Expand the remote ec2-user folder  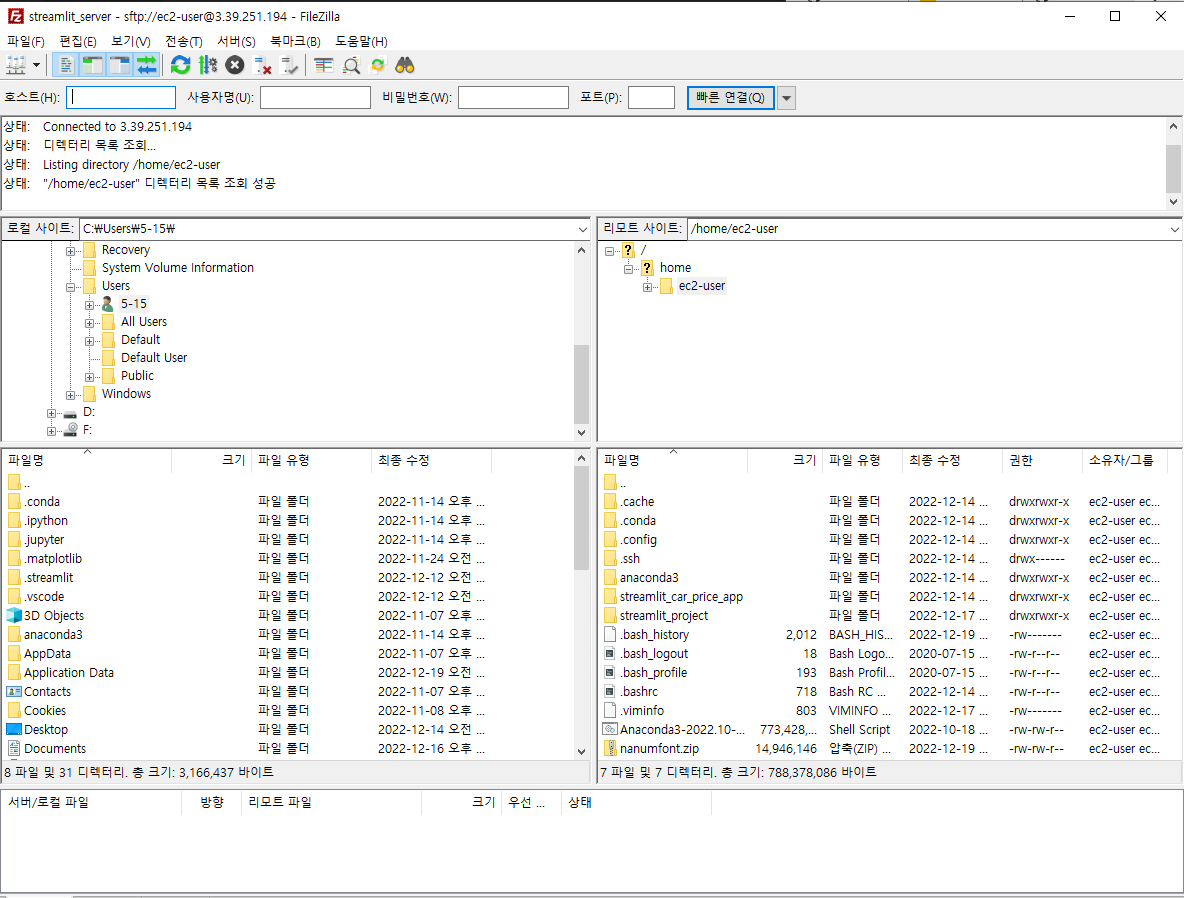coord(647,287)
